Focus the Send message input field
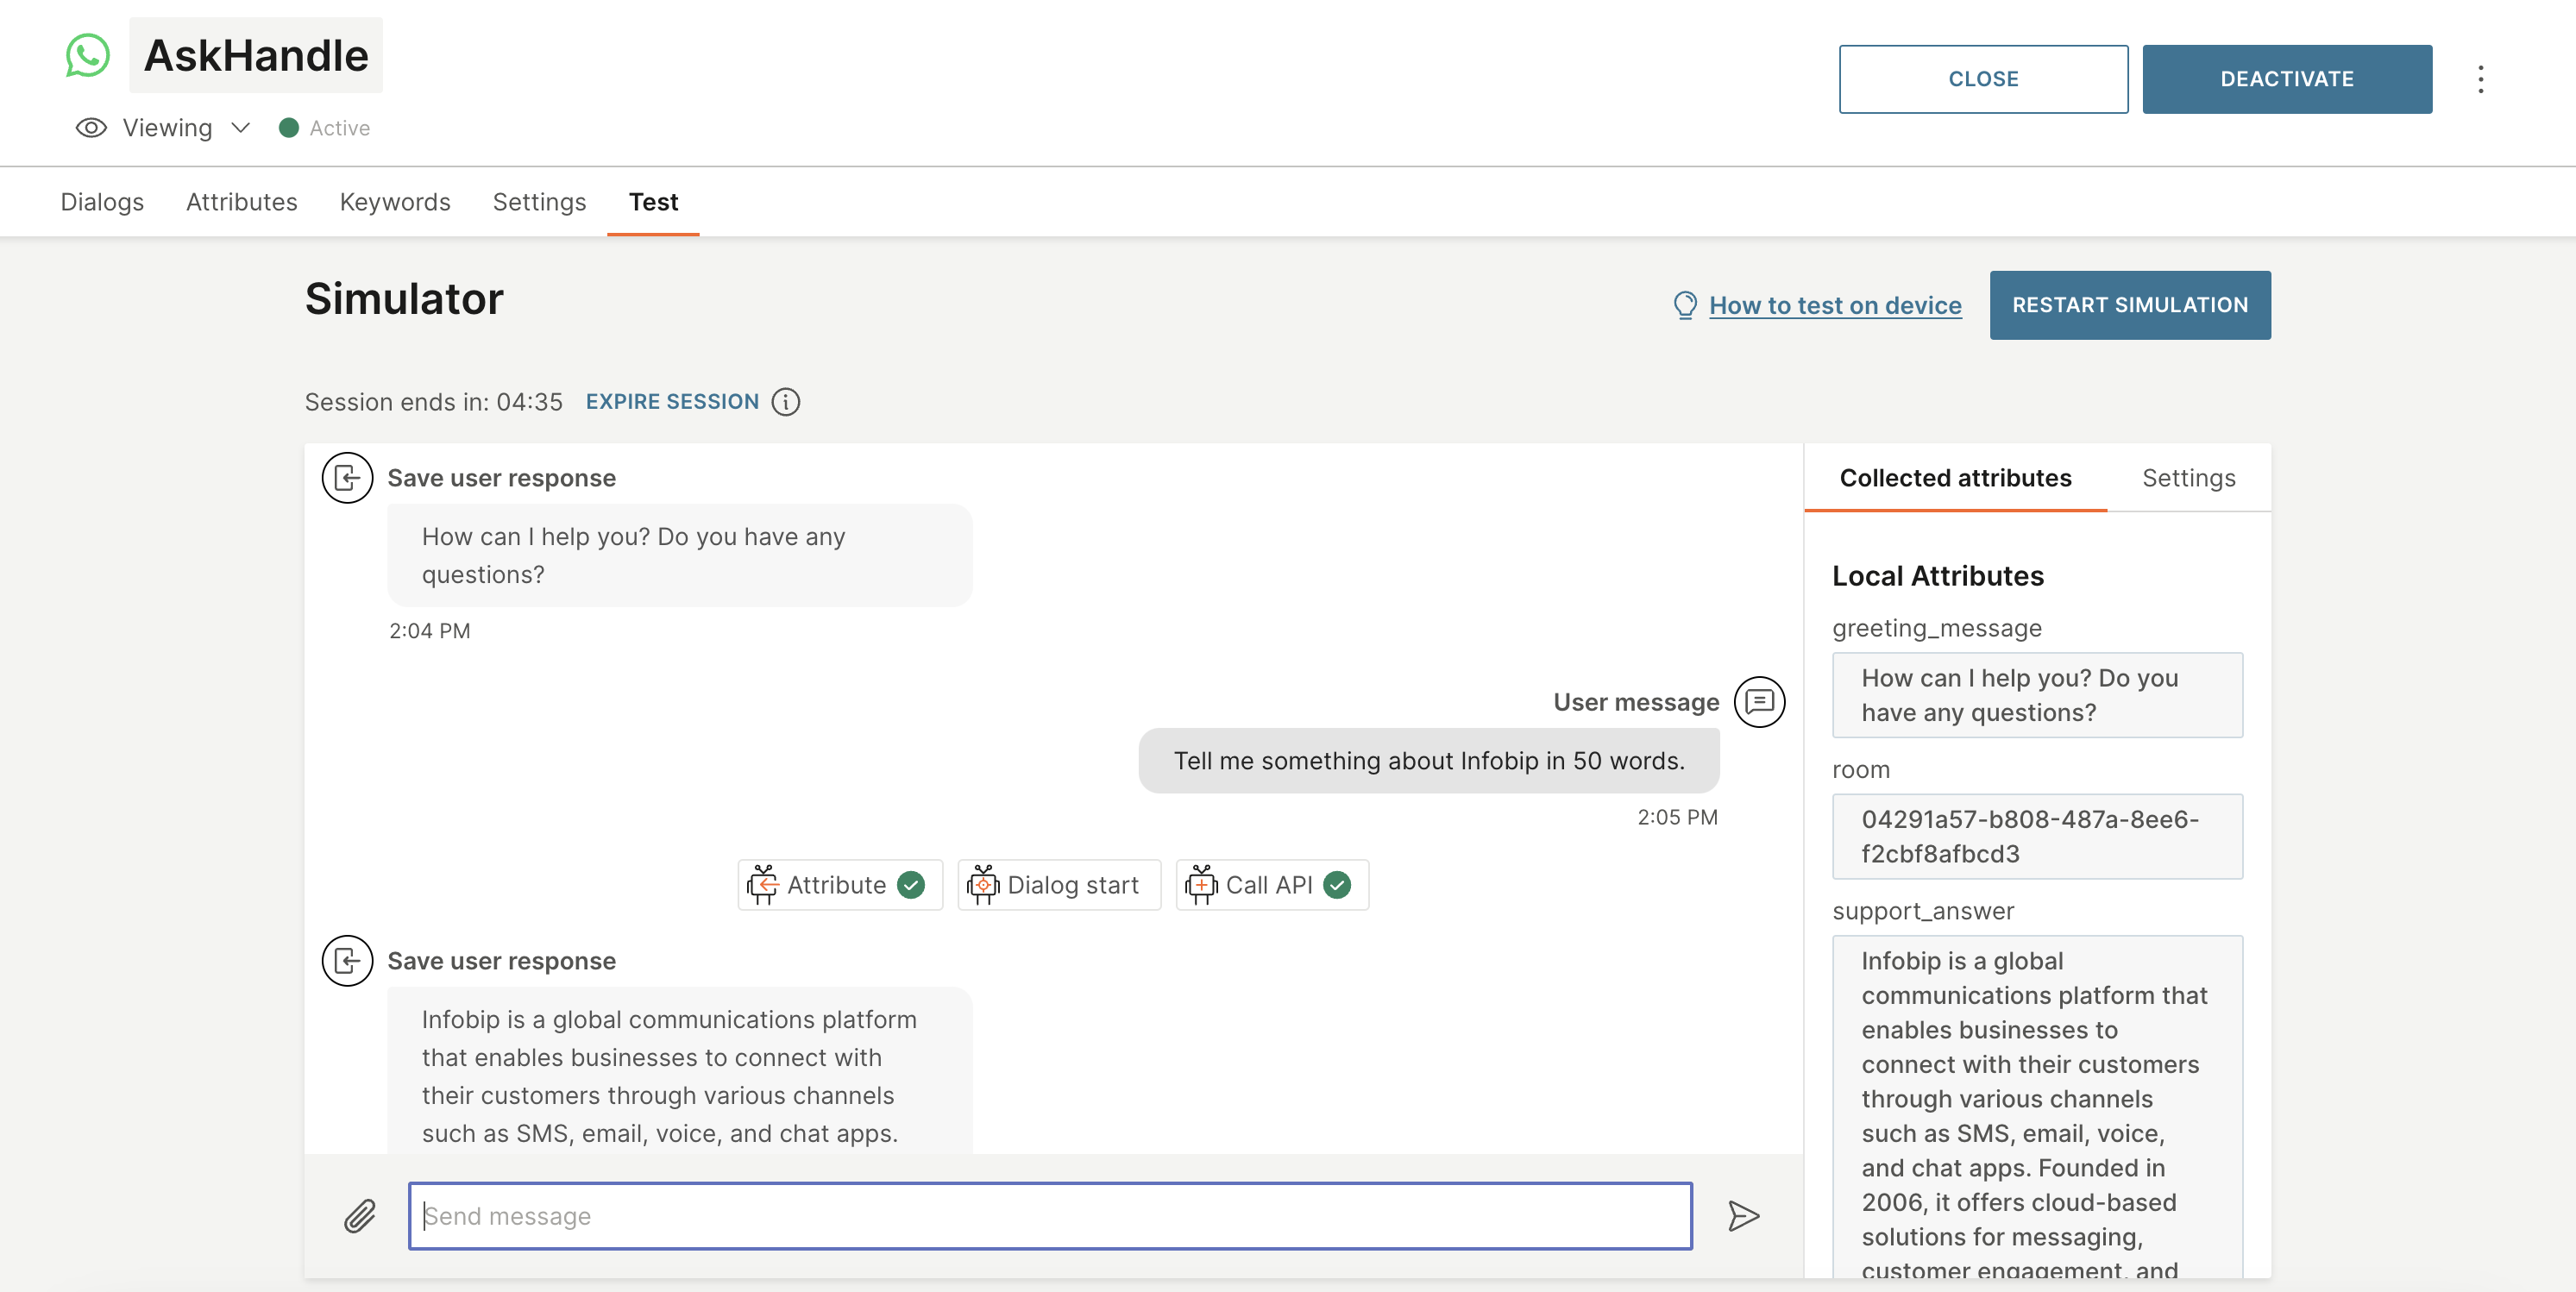This screenshot has height=1292, width=2576. point(1050,1216)
